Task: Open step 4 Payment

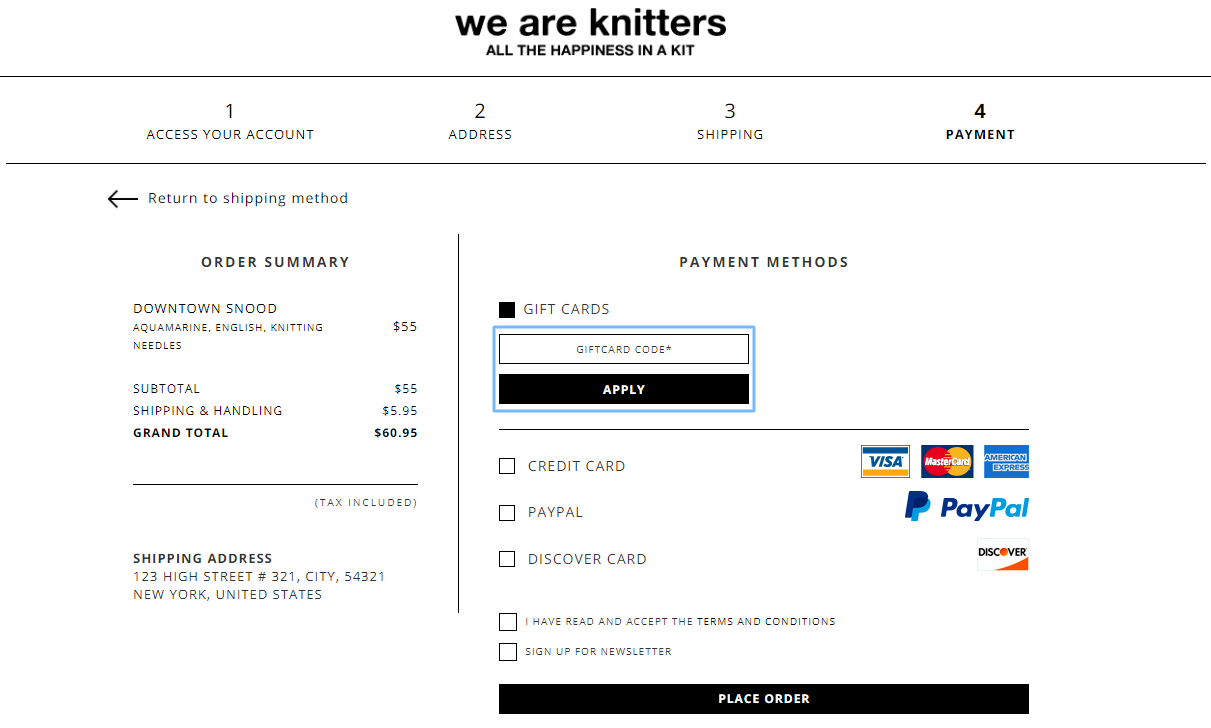Action: [x=980, y=122]
